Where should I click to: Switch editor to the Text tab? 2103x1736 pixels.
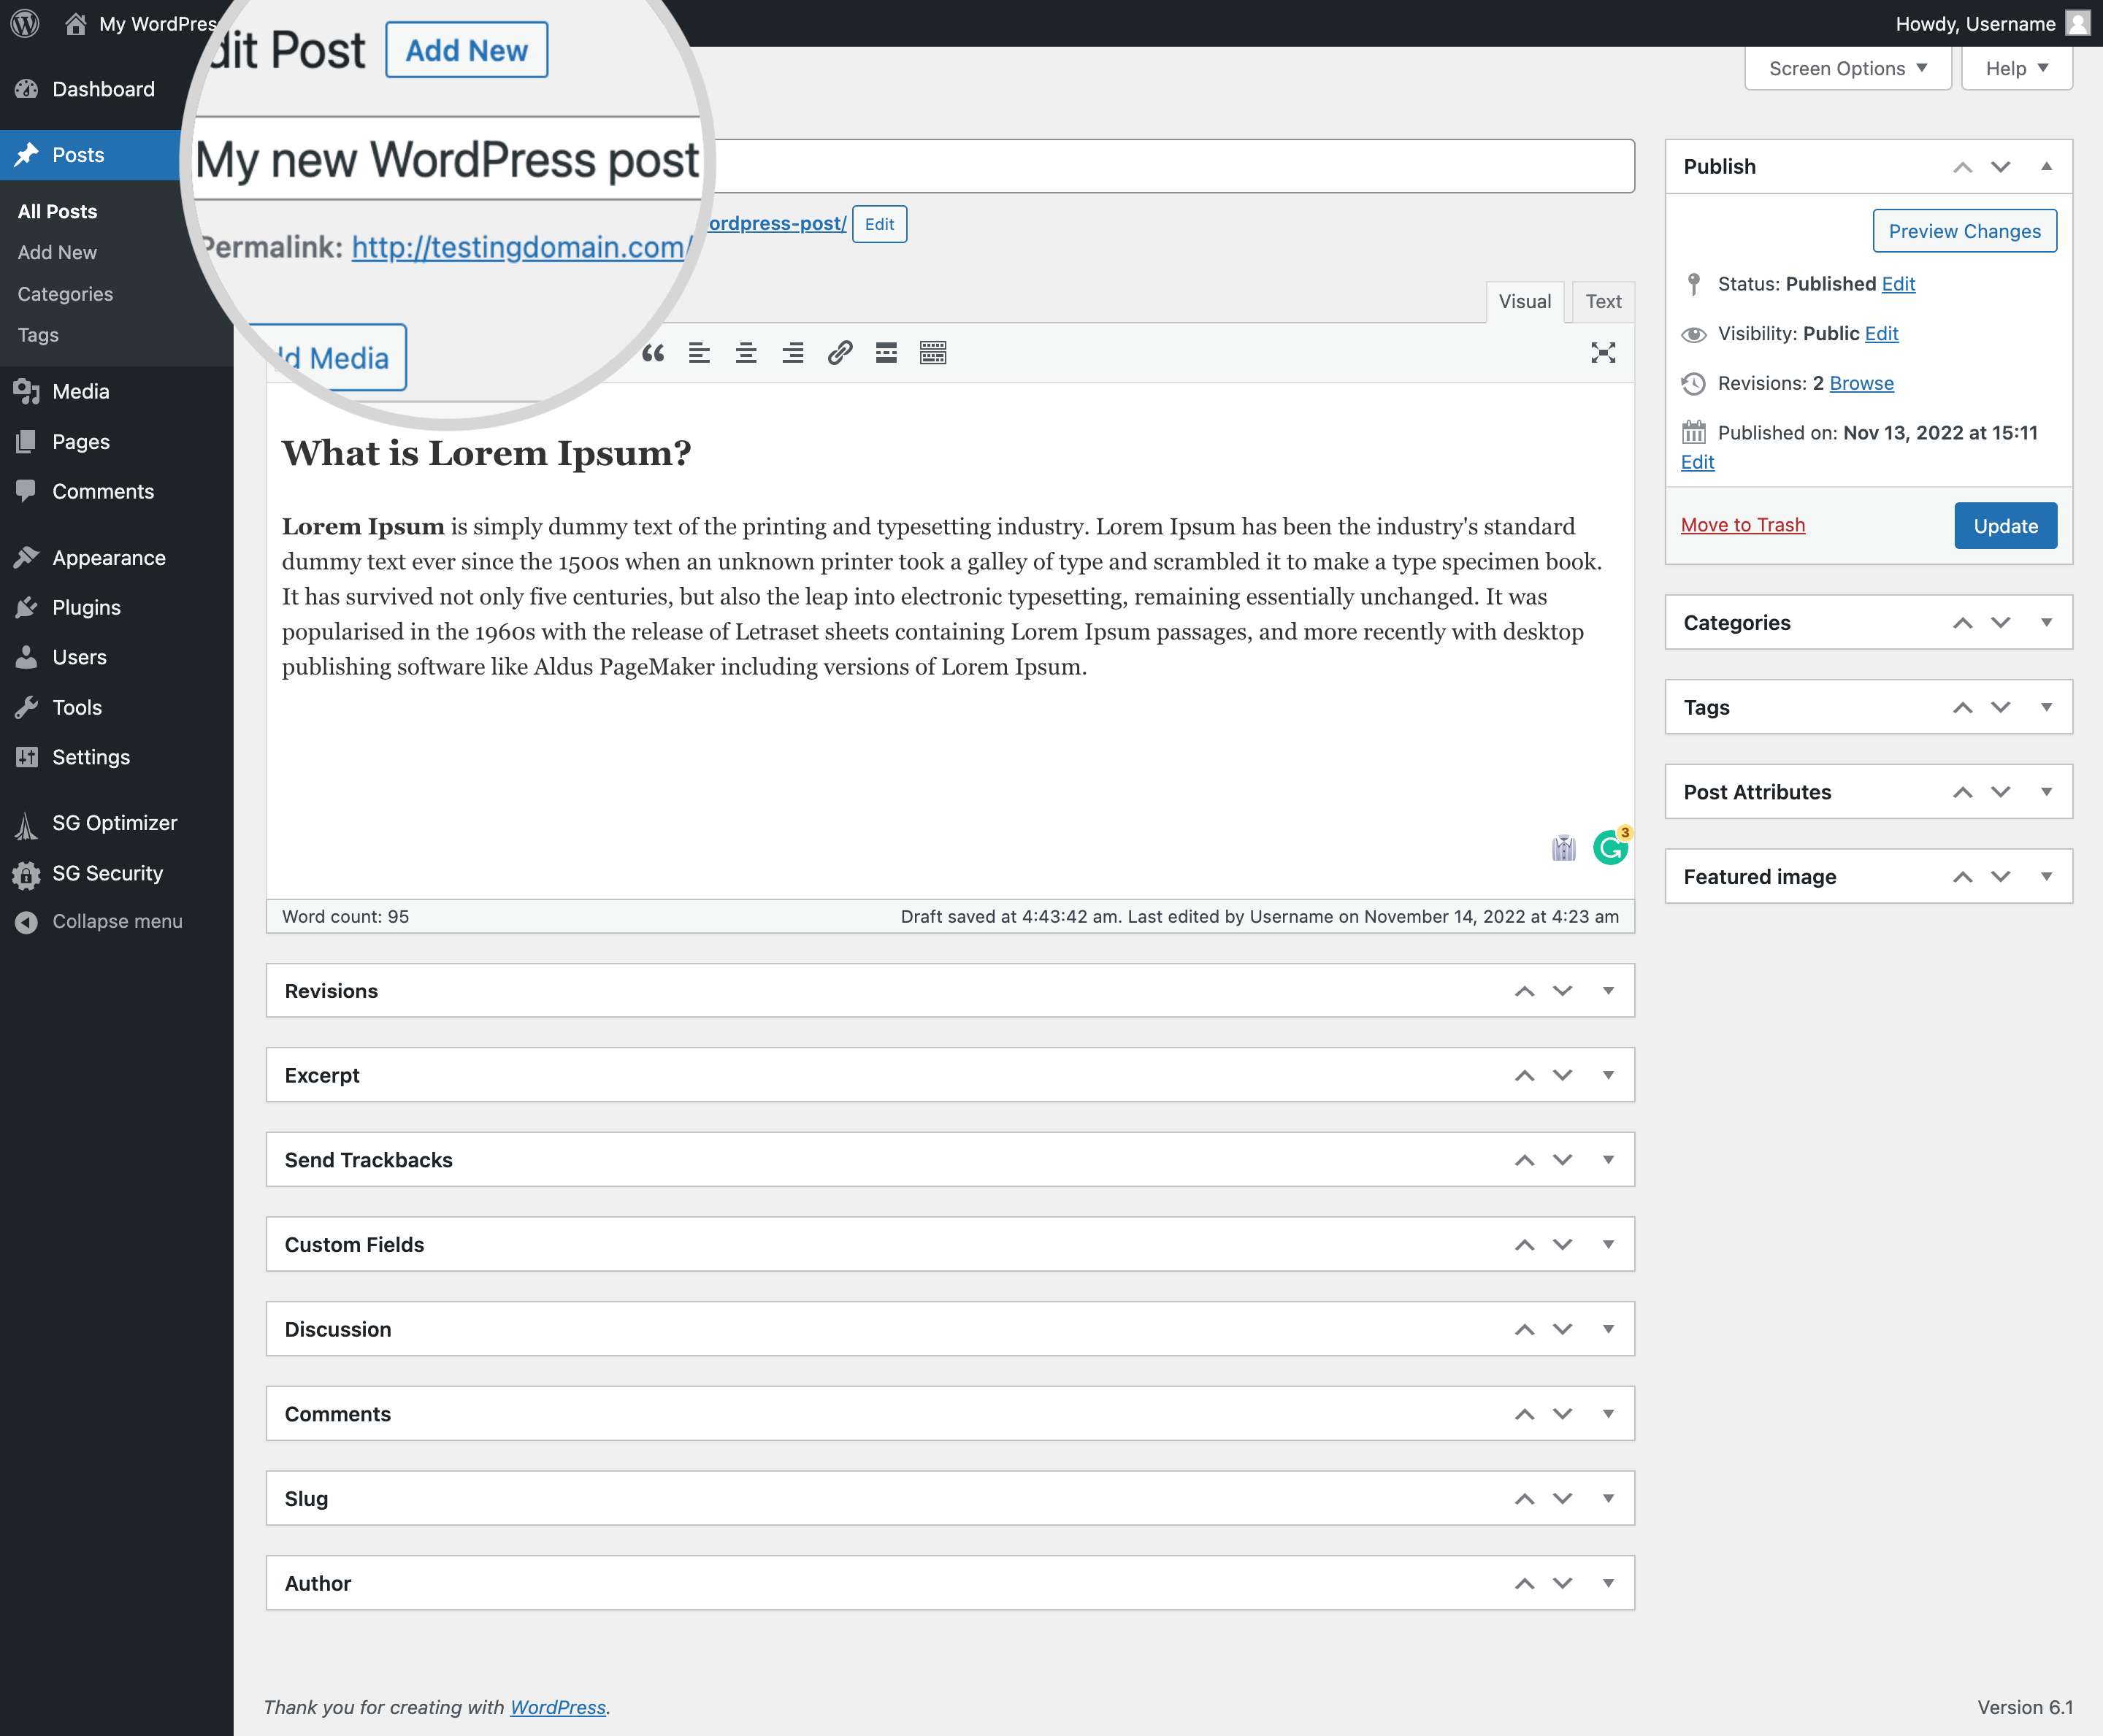click(1603, 302)
